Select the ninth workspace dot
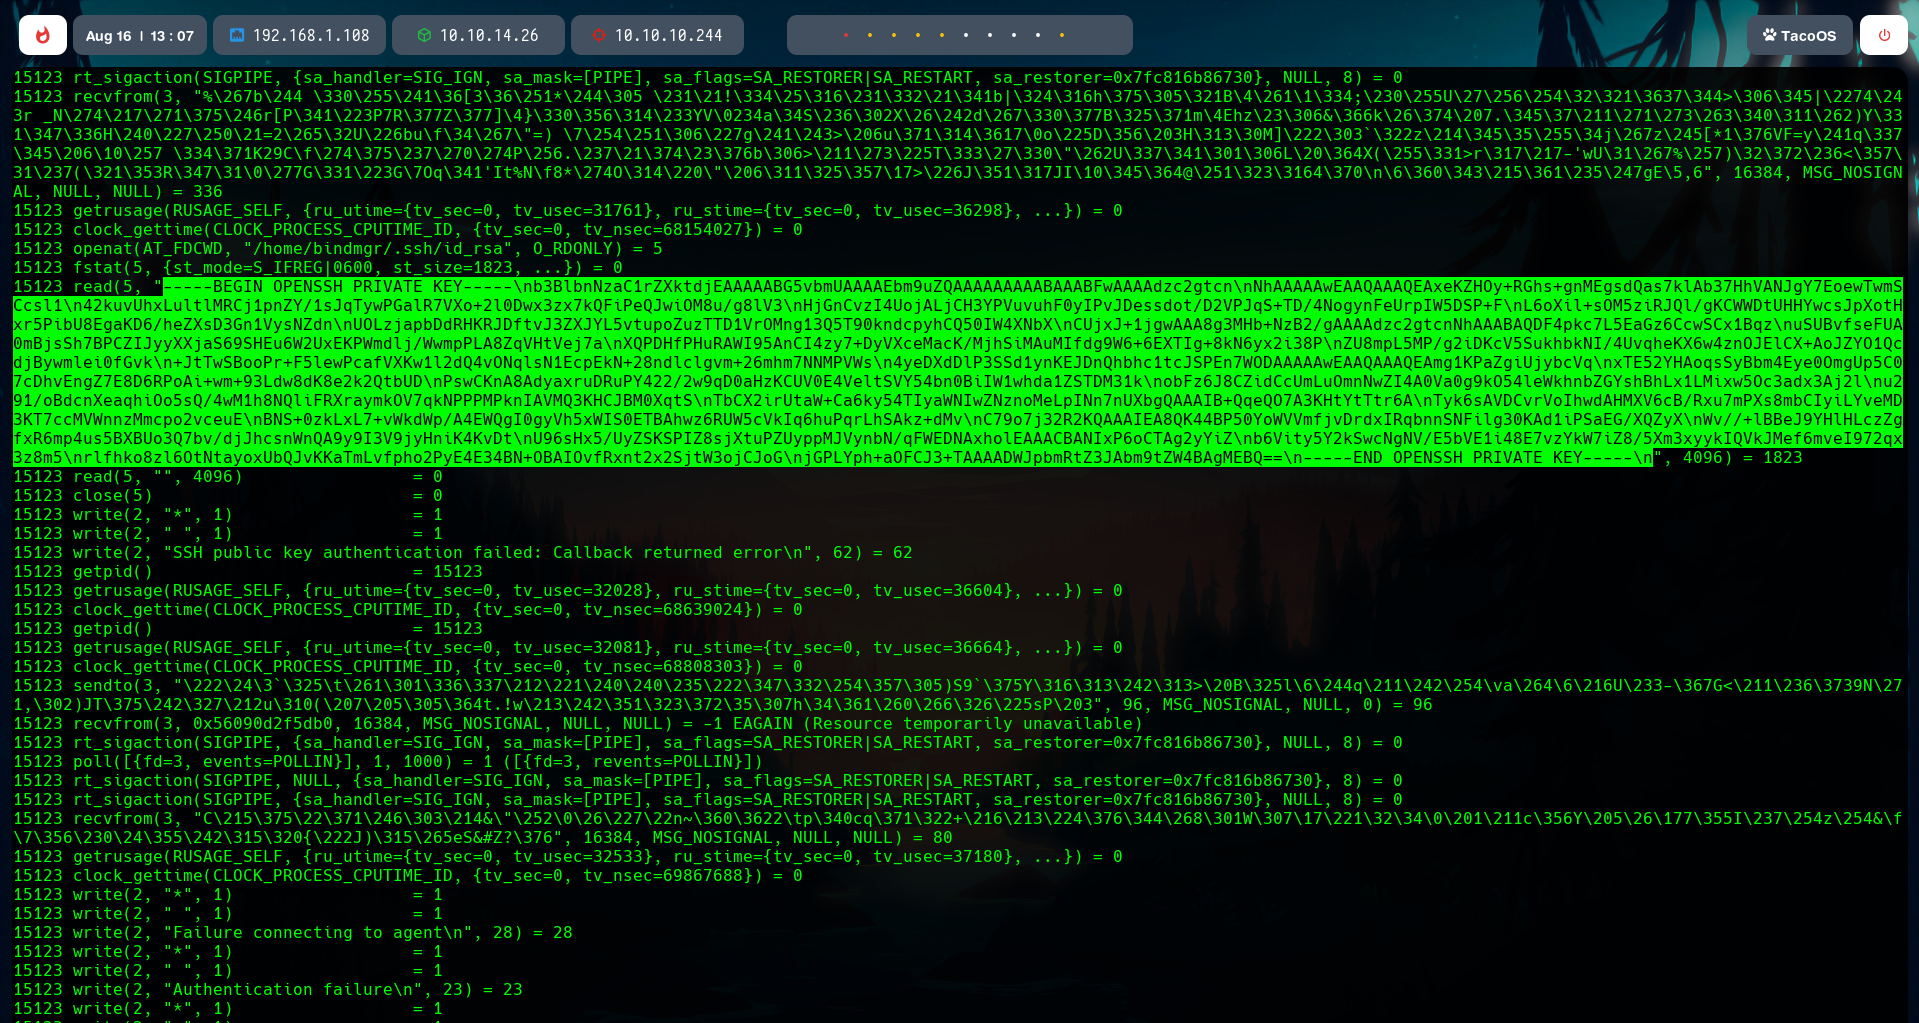1919x1023 pixels. 1038,36
